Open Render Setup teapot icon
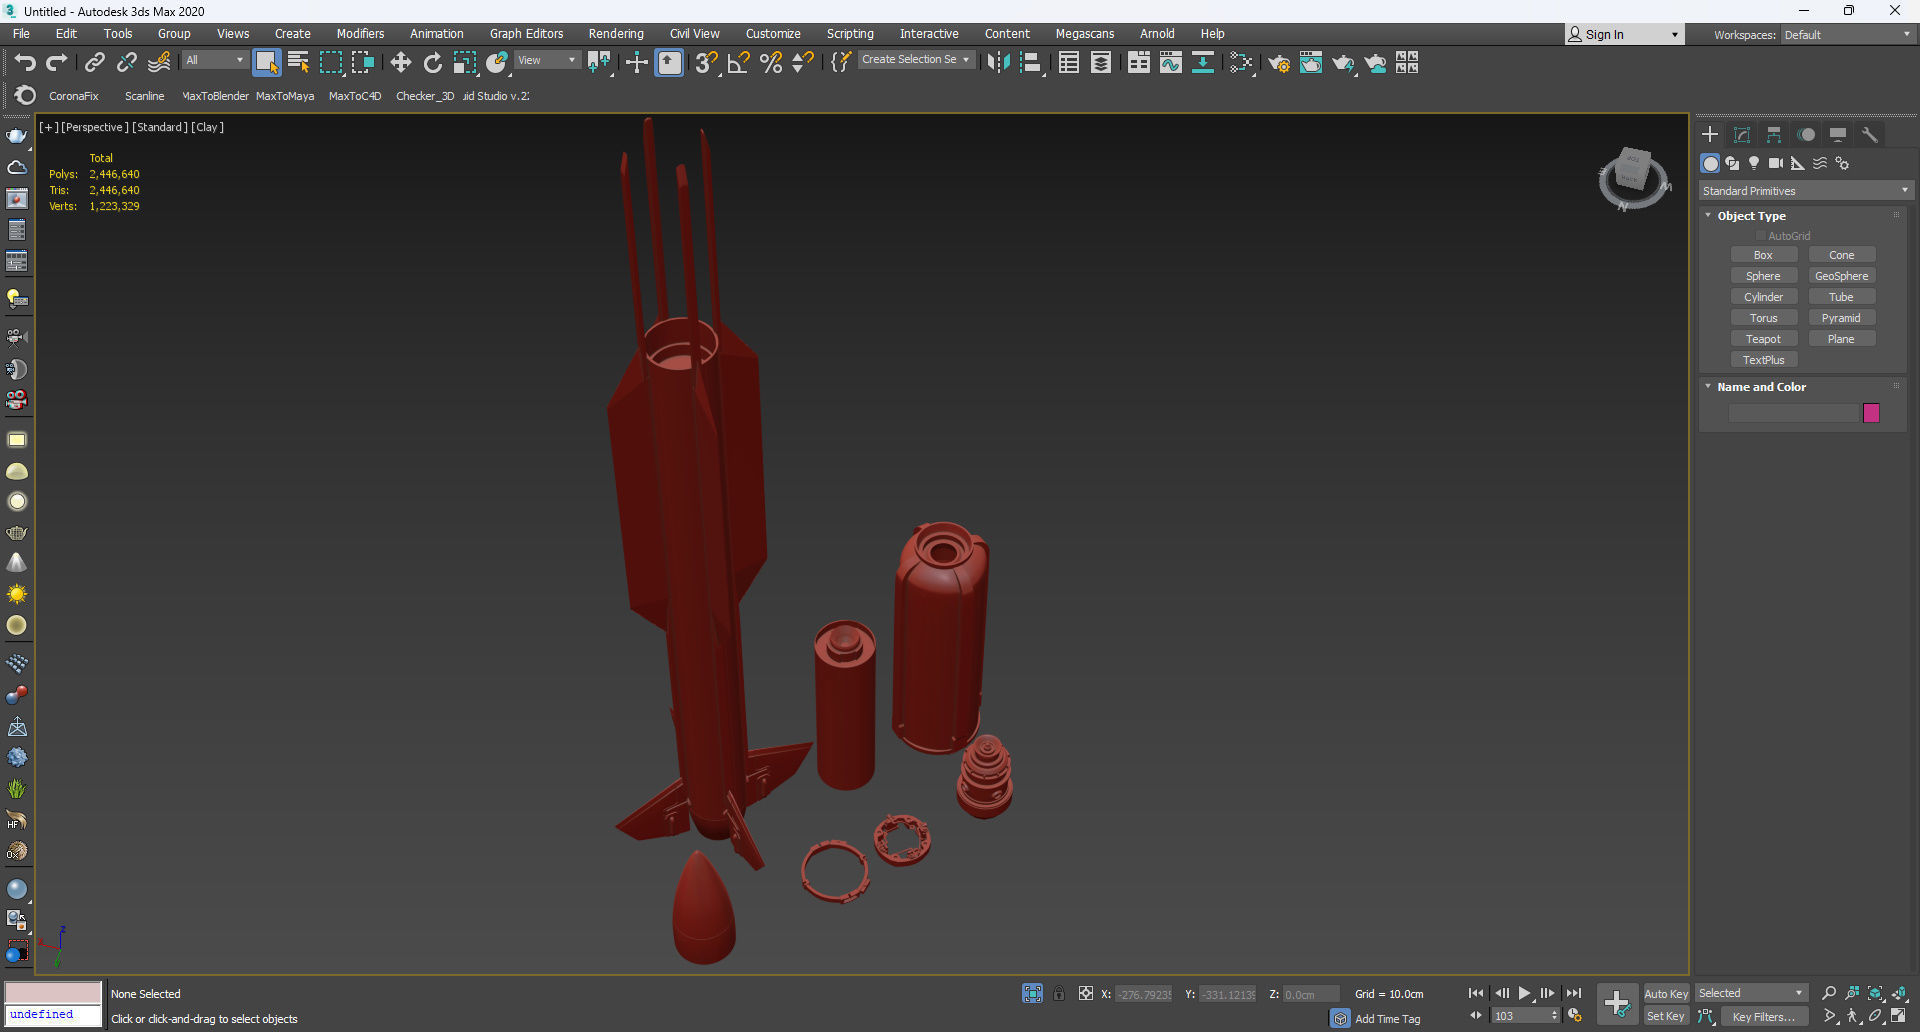This screenshot has height=1032, width=1920. point(1279,63)
